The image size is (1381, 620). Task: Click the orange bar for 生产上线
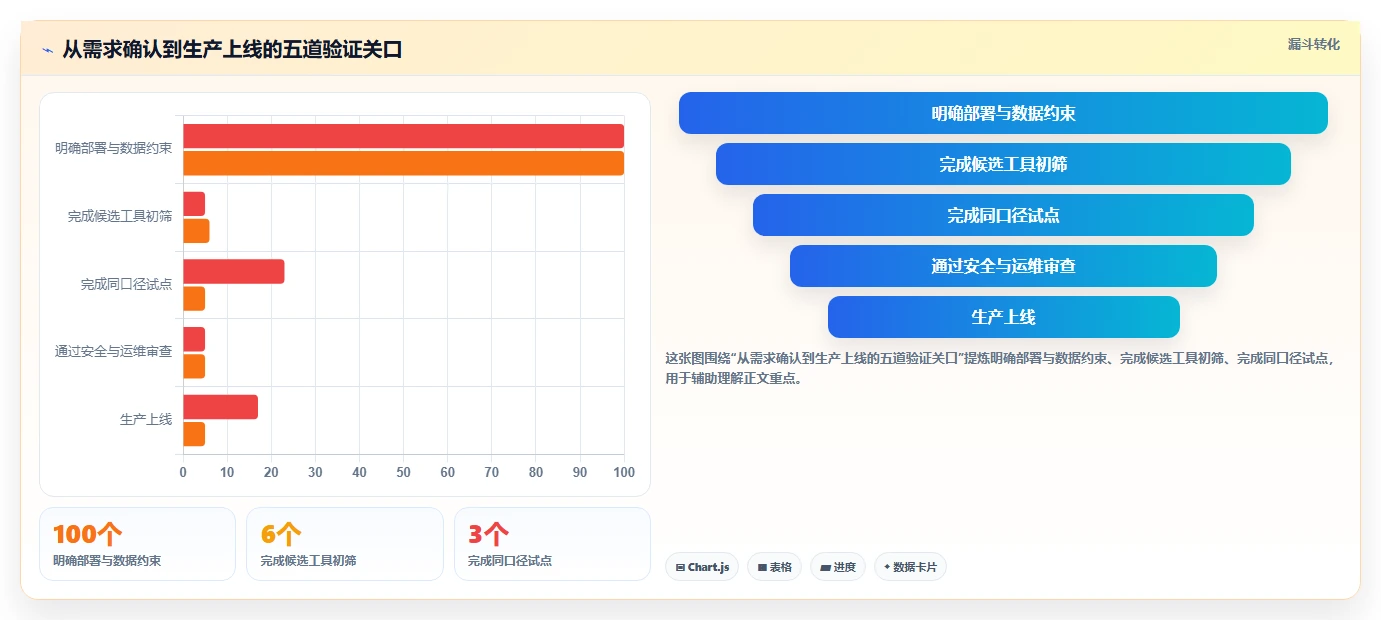pyautogui.click(x=194, y=434)
